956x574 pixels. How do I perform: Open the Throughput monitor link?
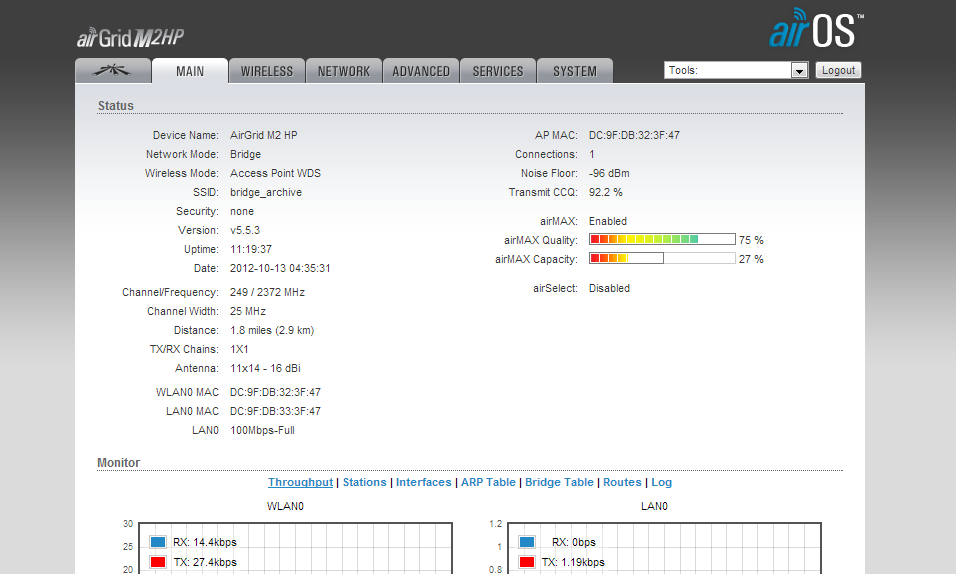(x=301, y=482)
